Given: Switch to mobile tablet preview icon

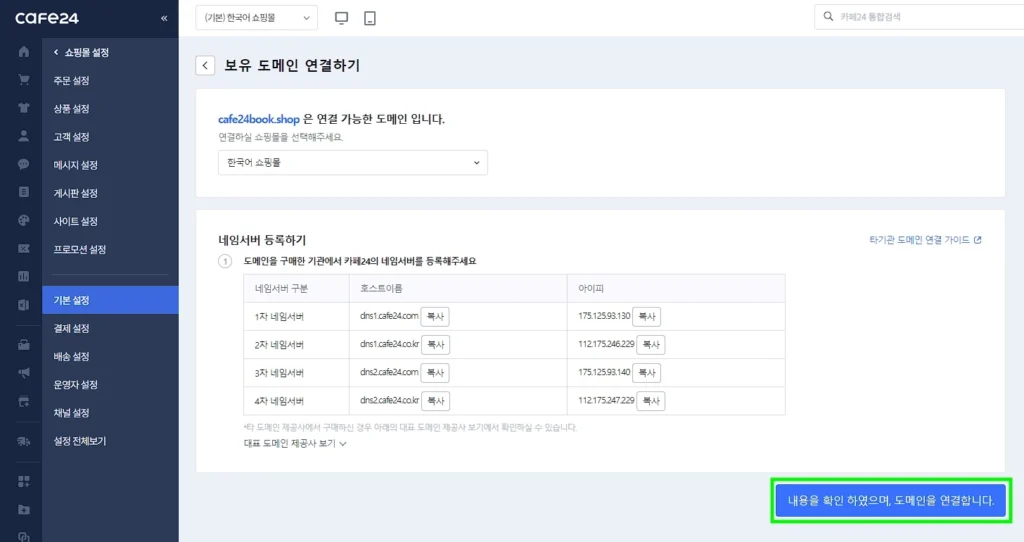Looking at the screenshot, I should click(x=370, y=18).
